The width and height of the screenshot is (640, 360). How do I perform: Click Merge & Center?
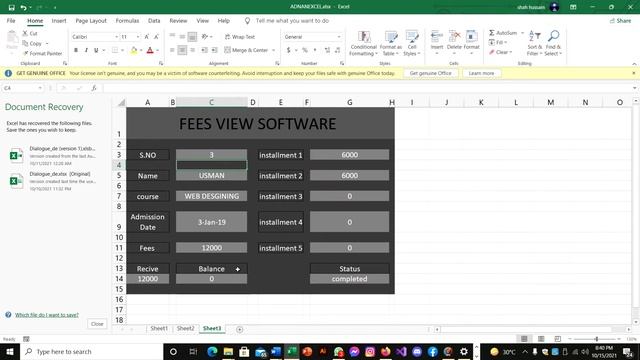[x=246, y=50]
